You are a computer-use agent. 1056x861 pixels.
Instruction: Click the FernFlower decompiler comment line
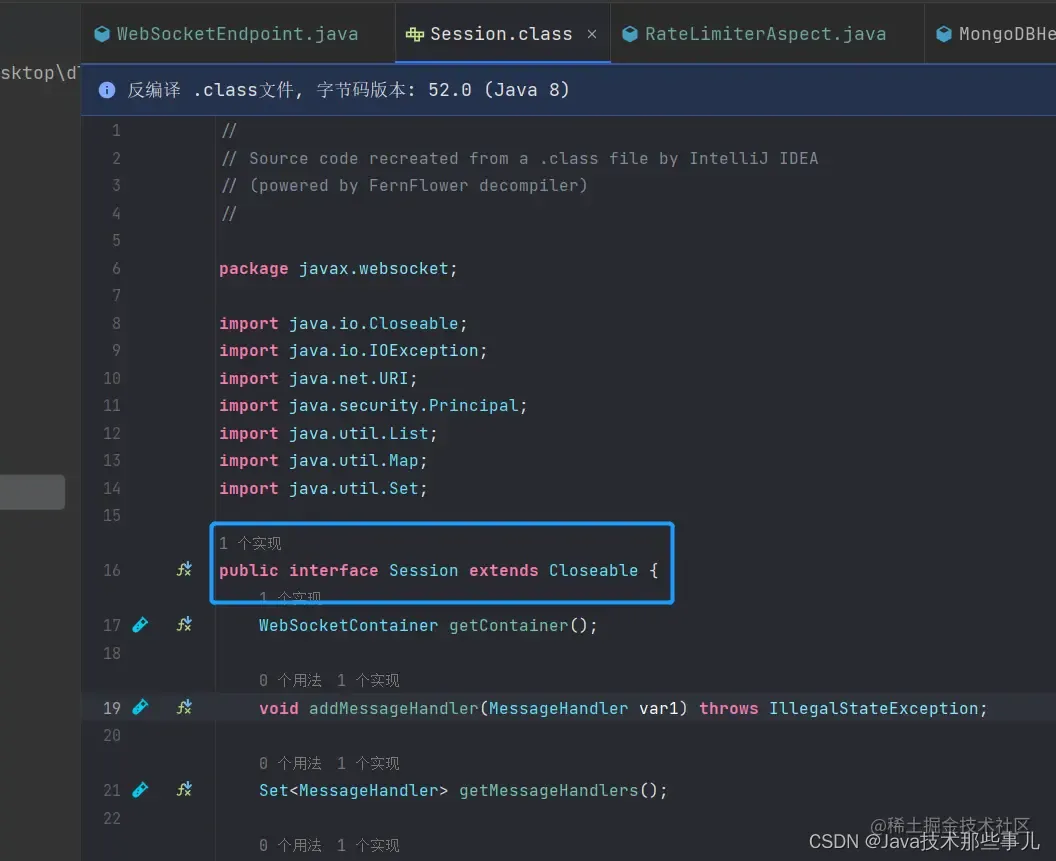point(405,185)
